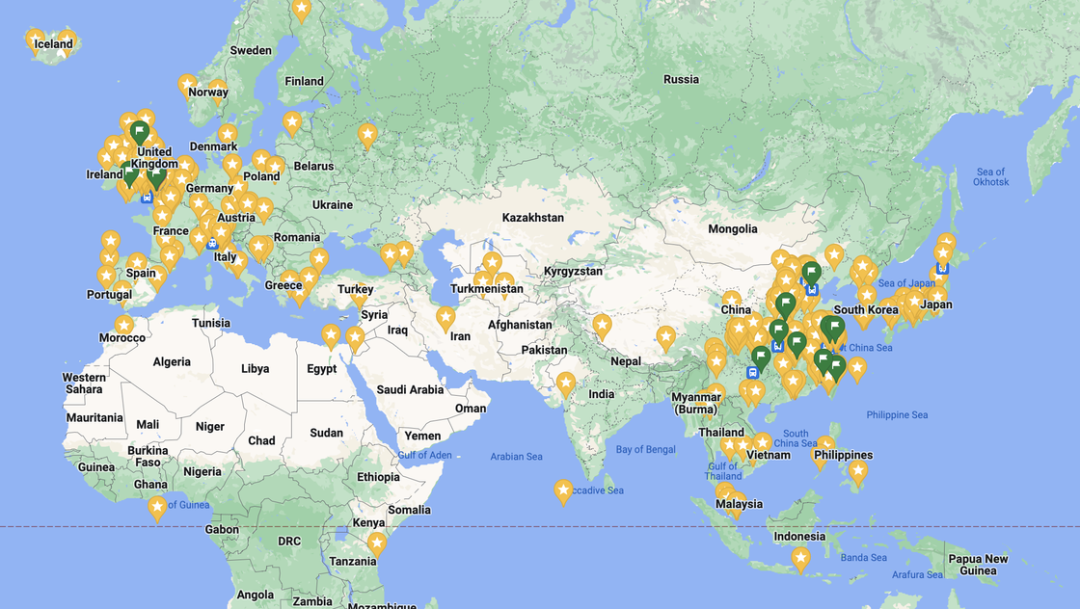The image size is (1080, 609).
Task: Select the star pin in Iran
Action: [446, 319]
